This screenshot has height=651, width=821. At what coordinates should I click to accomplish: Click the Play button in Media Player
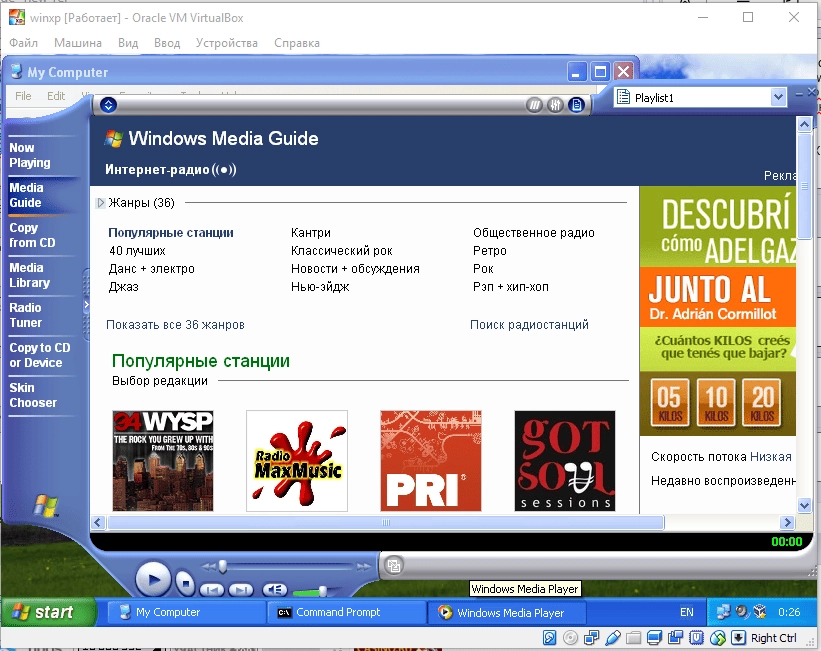pyautogui.click(x=153, y=580)
